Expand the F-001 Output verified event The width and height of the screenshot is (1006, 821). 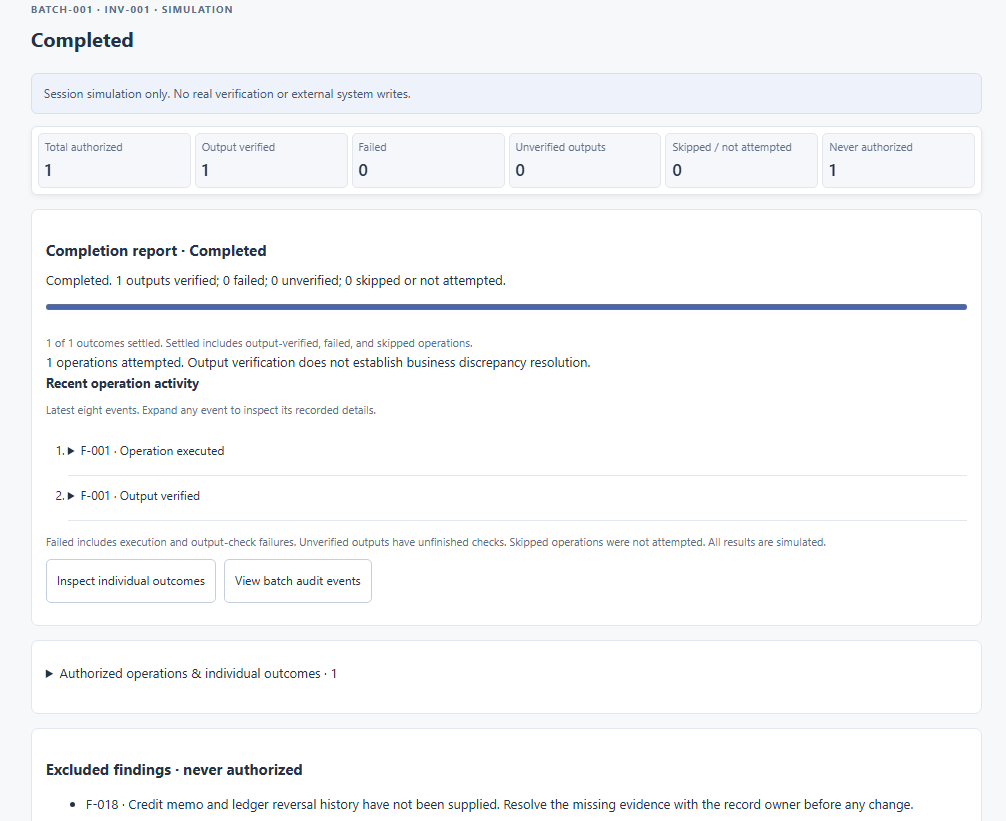133,496
